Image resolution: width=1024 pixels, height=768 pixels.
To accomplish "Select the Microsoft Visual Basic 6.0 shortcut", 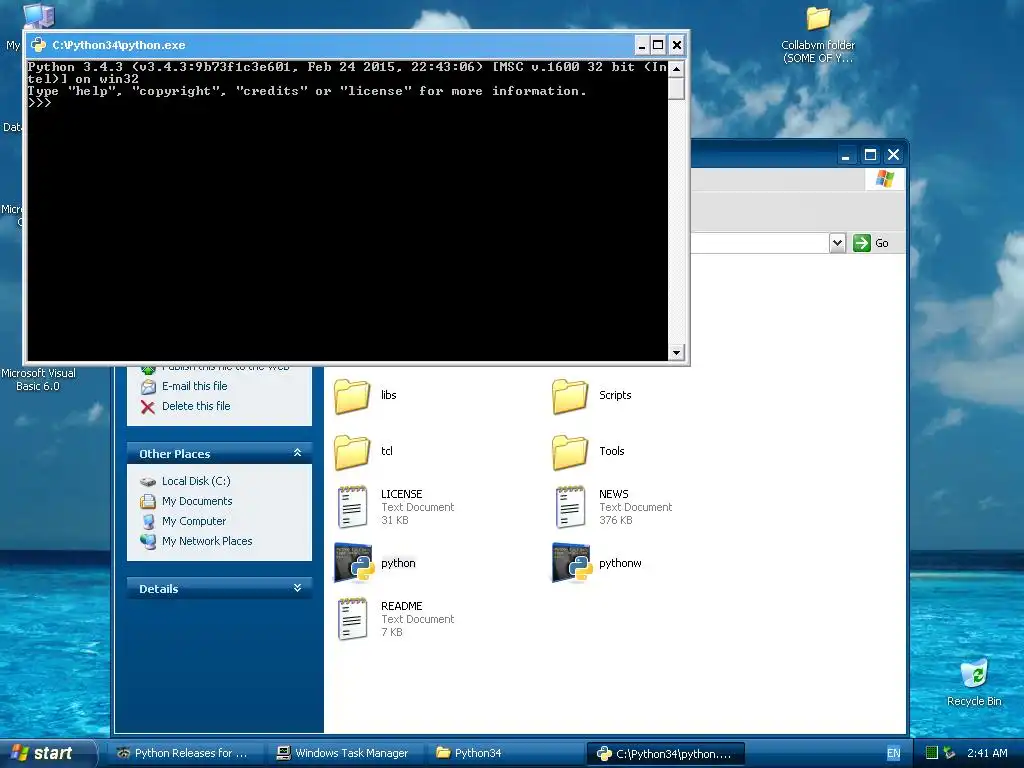I will (x=38, y=379).
